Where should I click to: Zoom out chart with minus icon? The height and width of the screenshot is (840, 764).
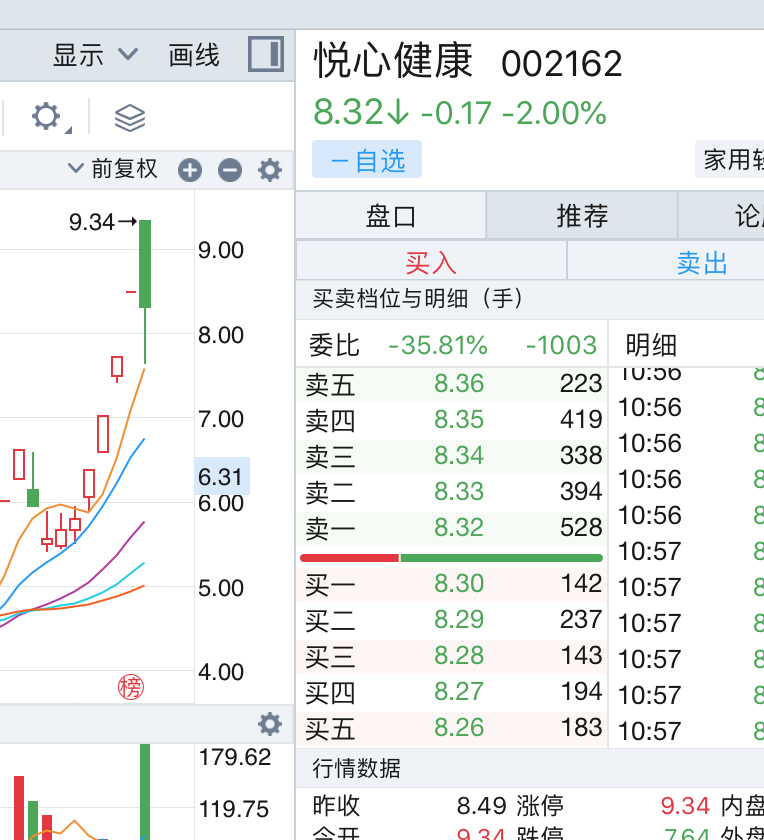click(x=230, y=170)
